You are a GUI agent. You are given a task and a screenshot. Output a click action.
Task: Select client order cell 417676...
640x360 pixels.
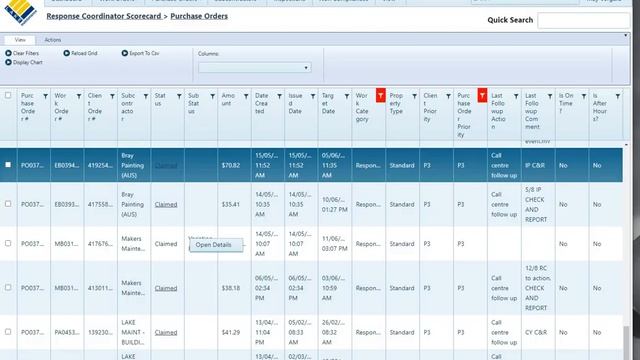point(100,244)
